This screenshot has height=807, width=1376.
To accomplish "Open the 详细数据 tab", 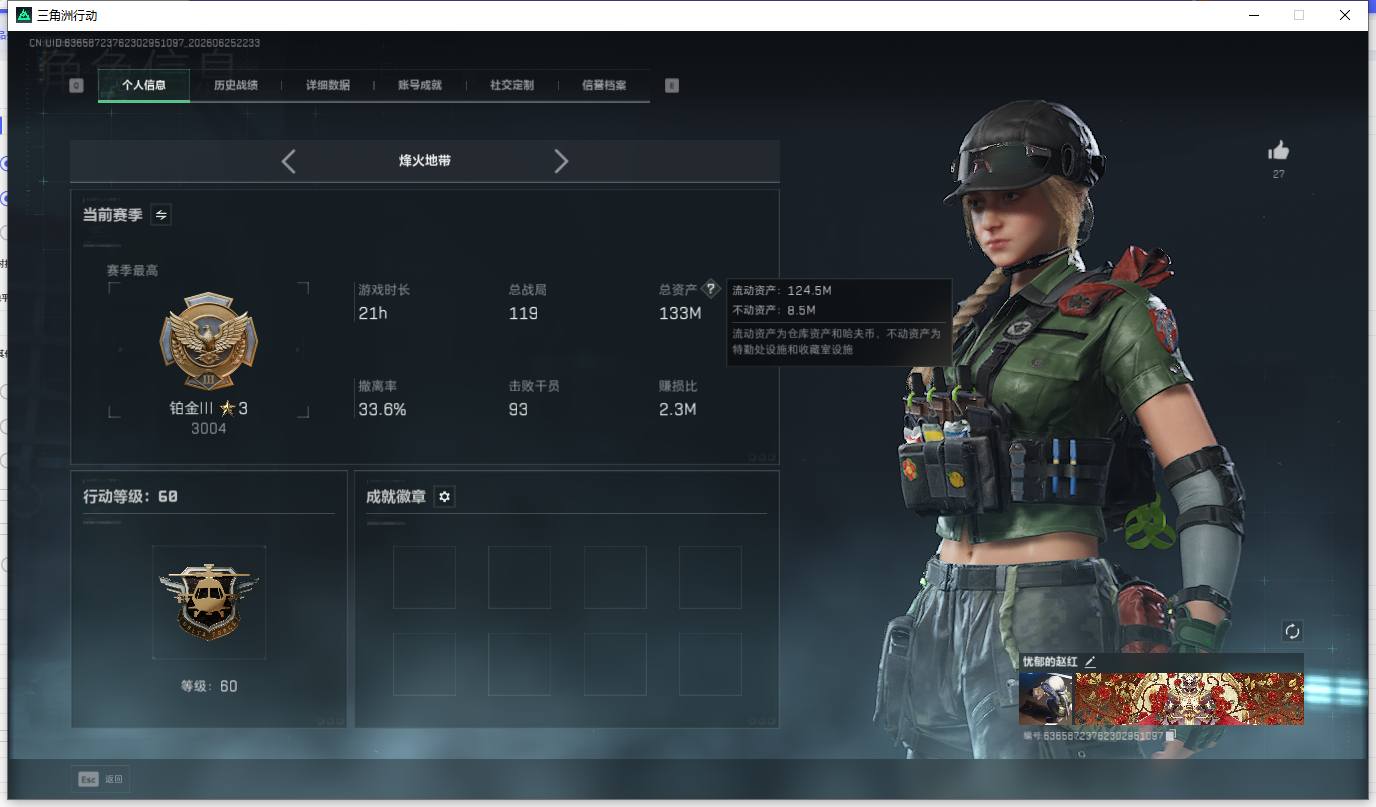I will point(328,85).
